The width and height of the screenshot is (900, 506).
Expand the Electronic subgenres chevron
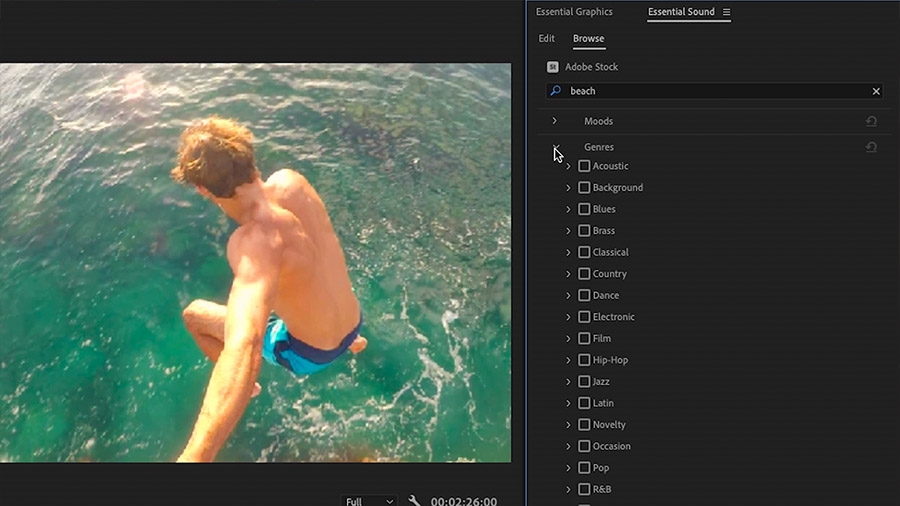tap(568, 317)
